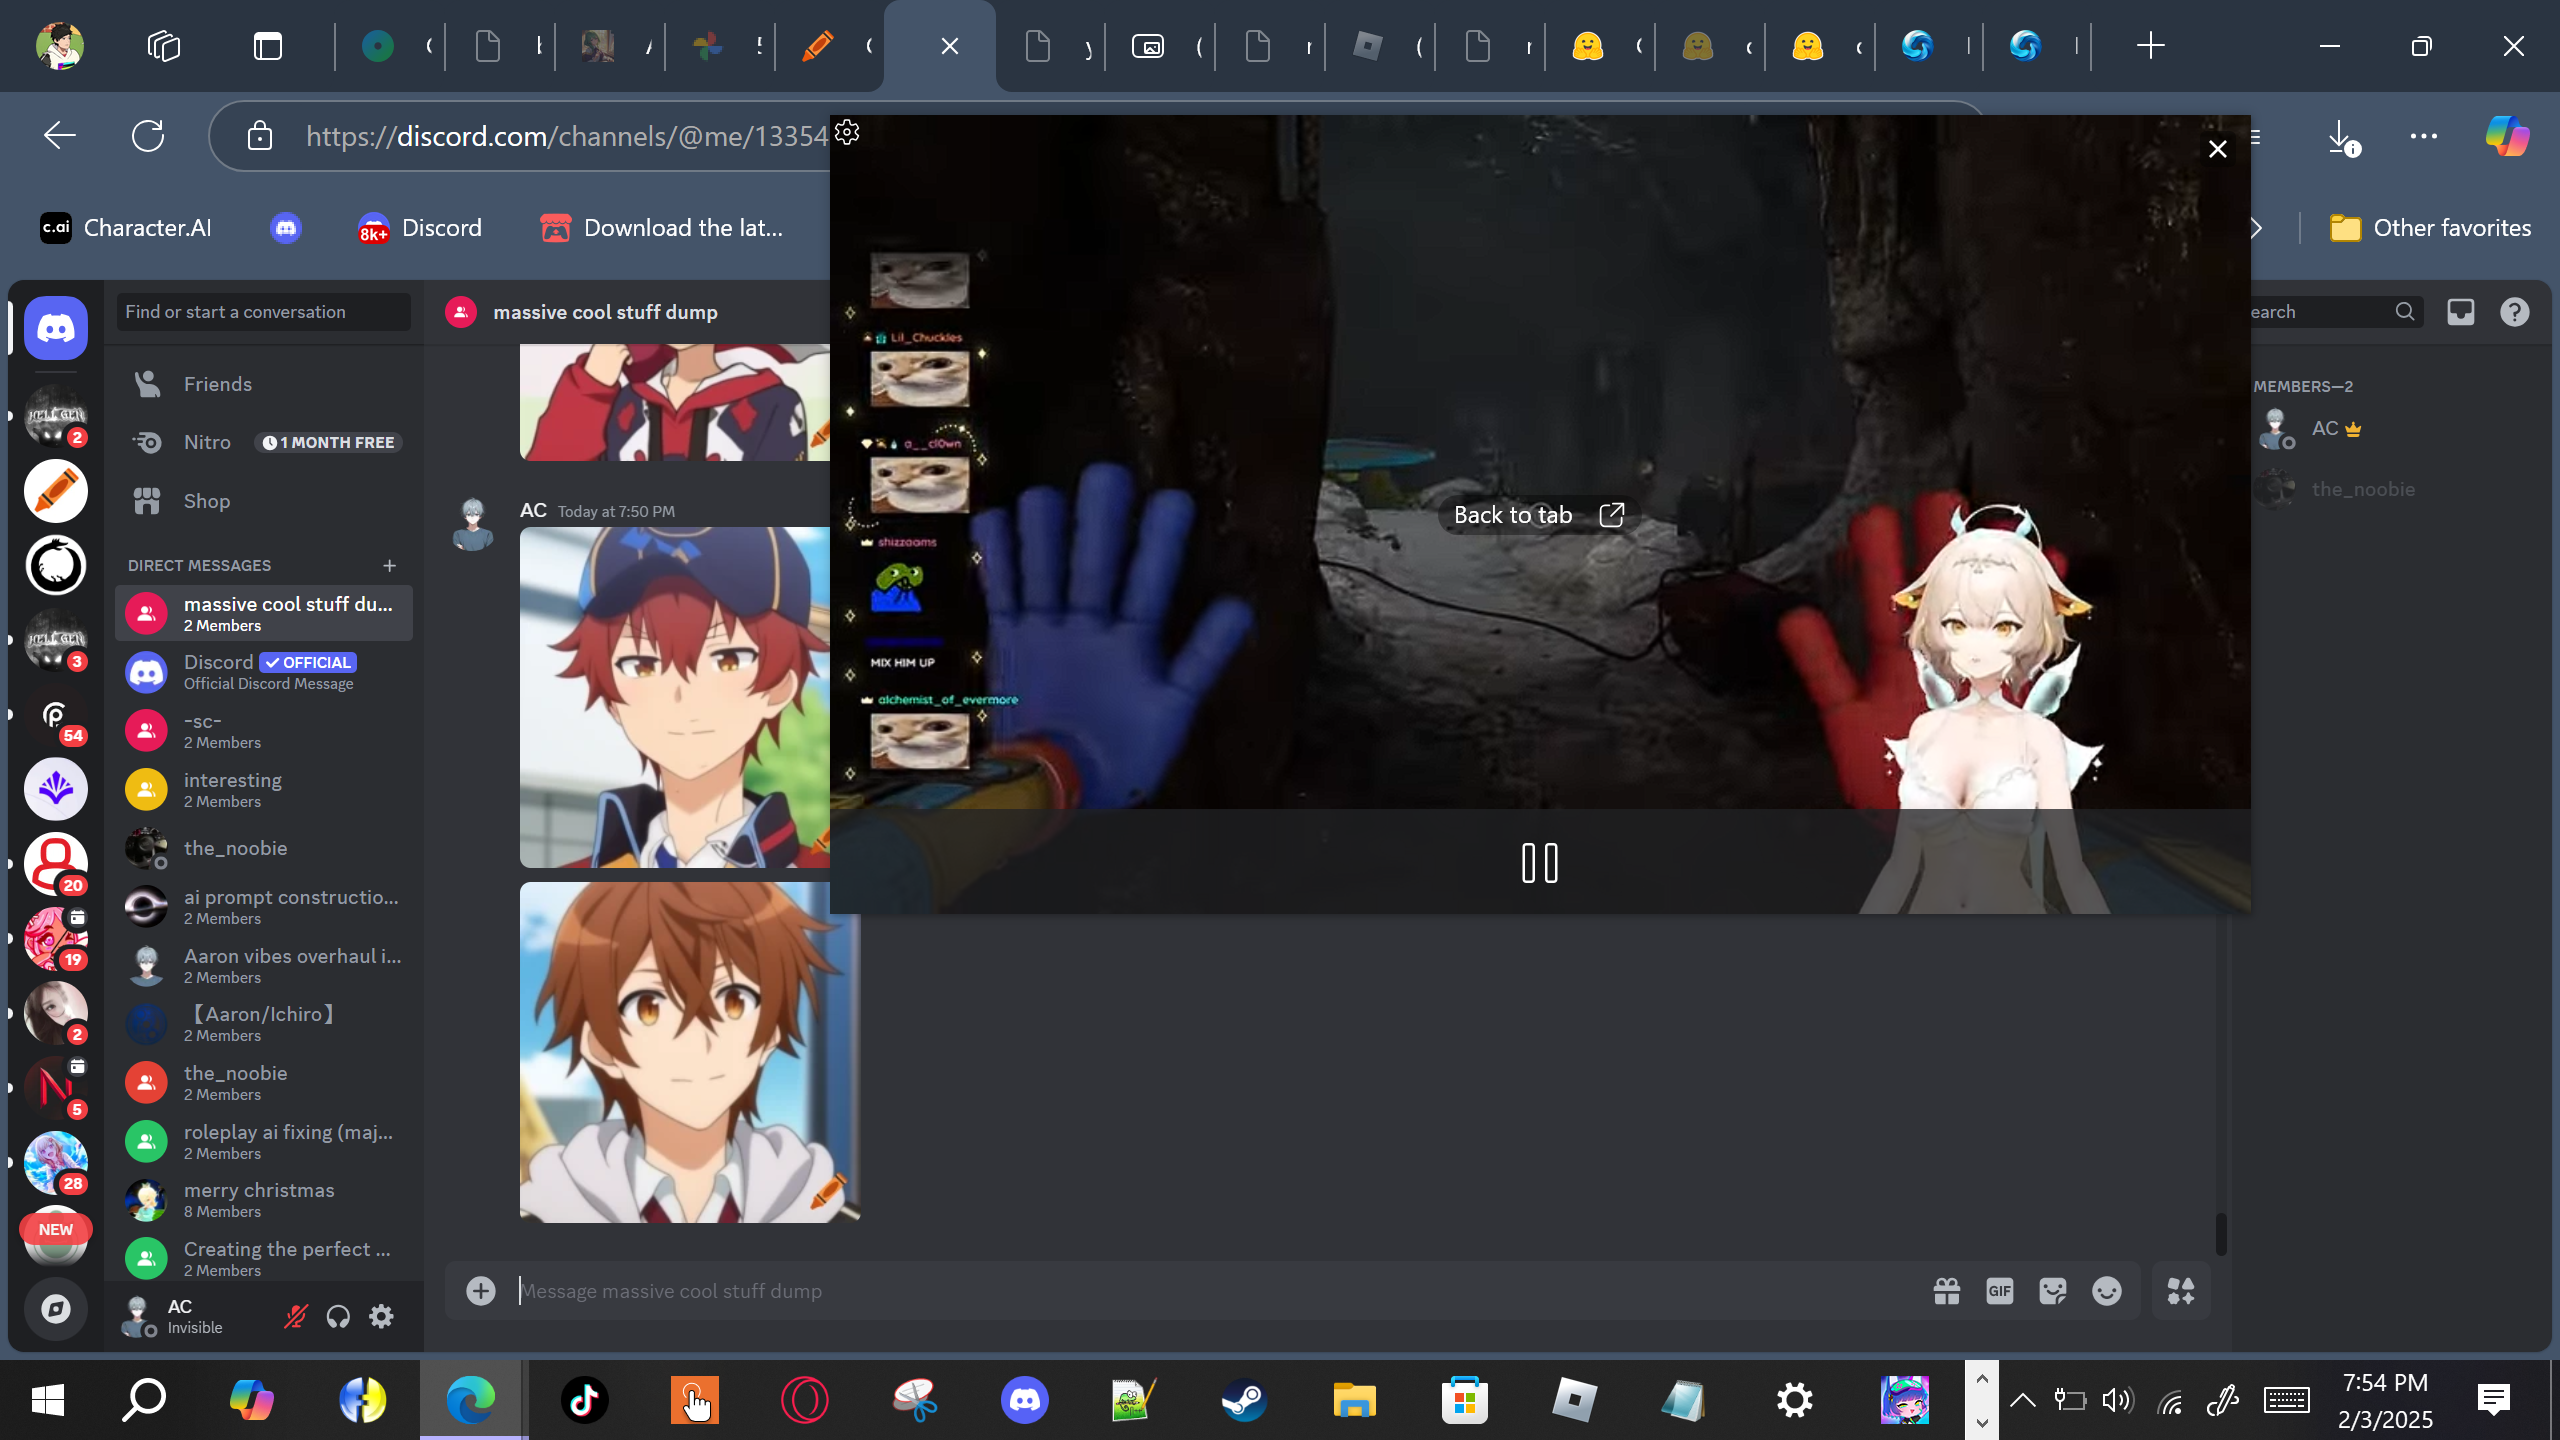This screenshot has height=1440, width=2560.
Task: Open the sticker picker
Action: pos(2053,1291)
